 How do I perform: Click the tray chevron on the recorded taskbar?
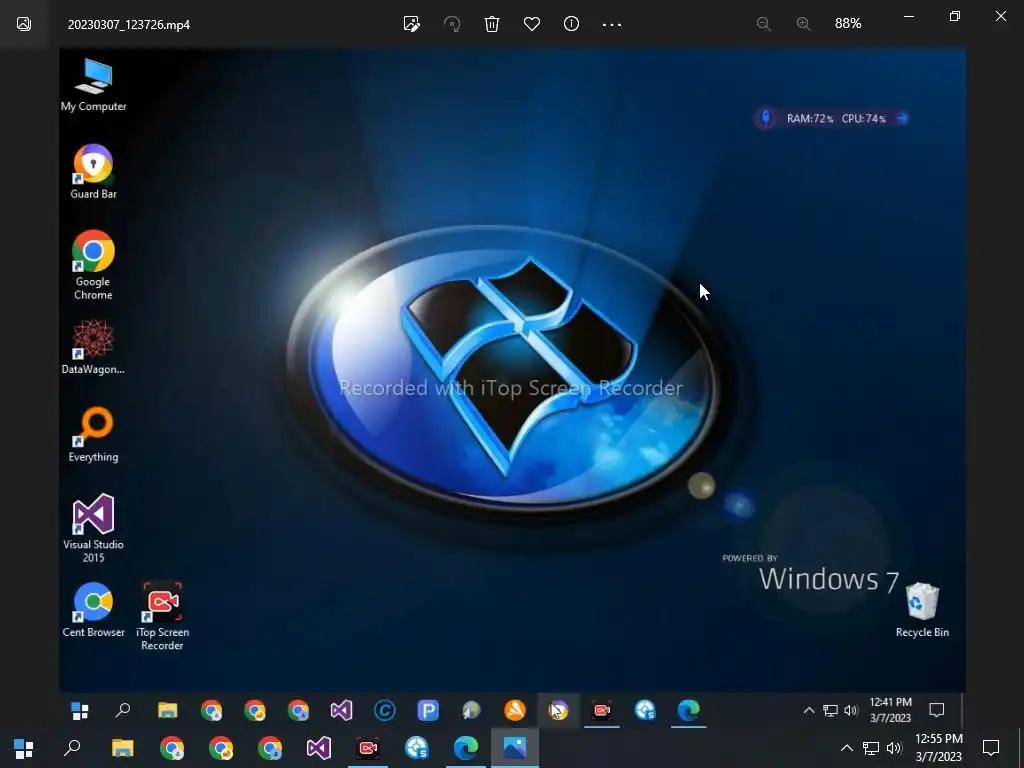pos(808,711)
